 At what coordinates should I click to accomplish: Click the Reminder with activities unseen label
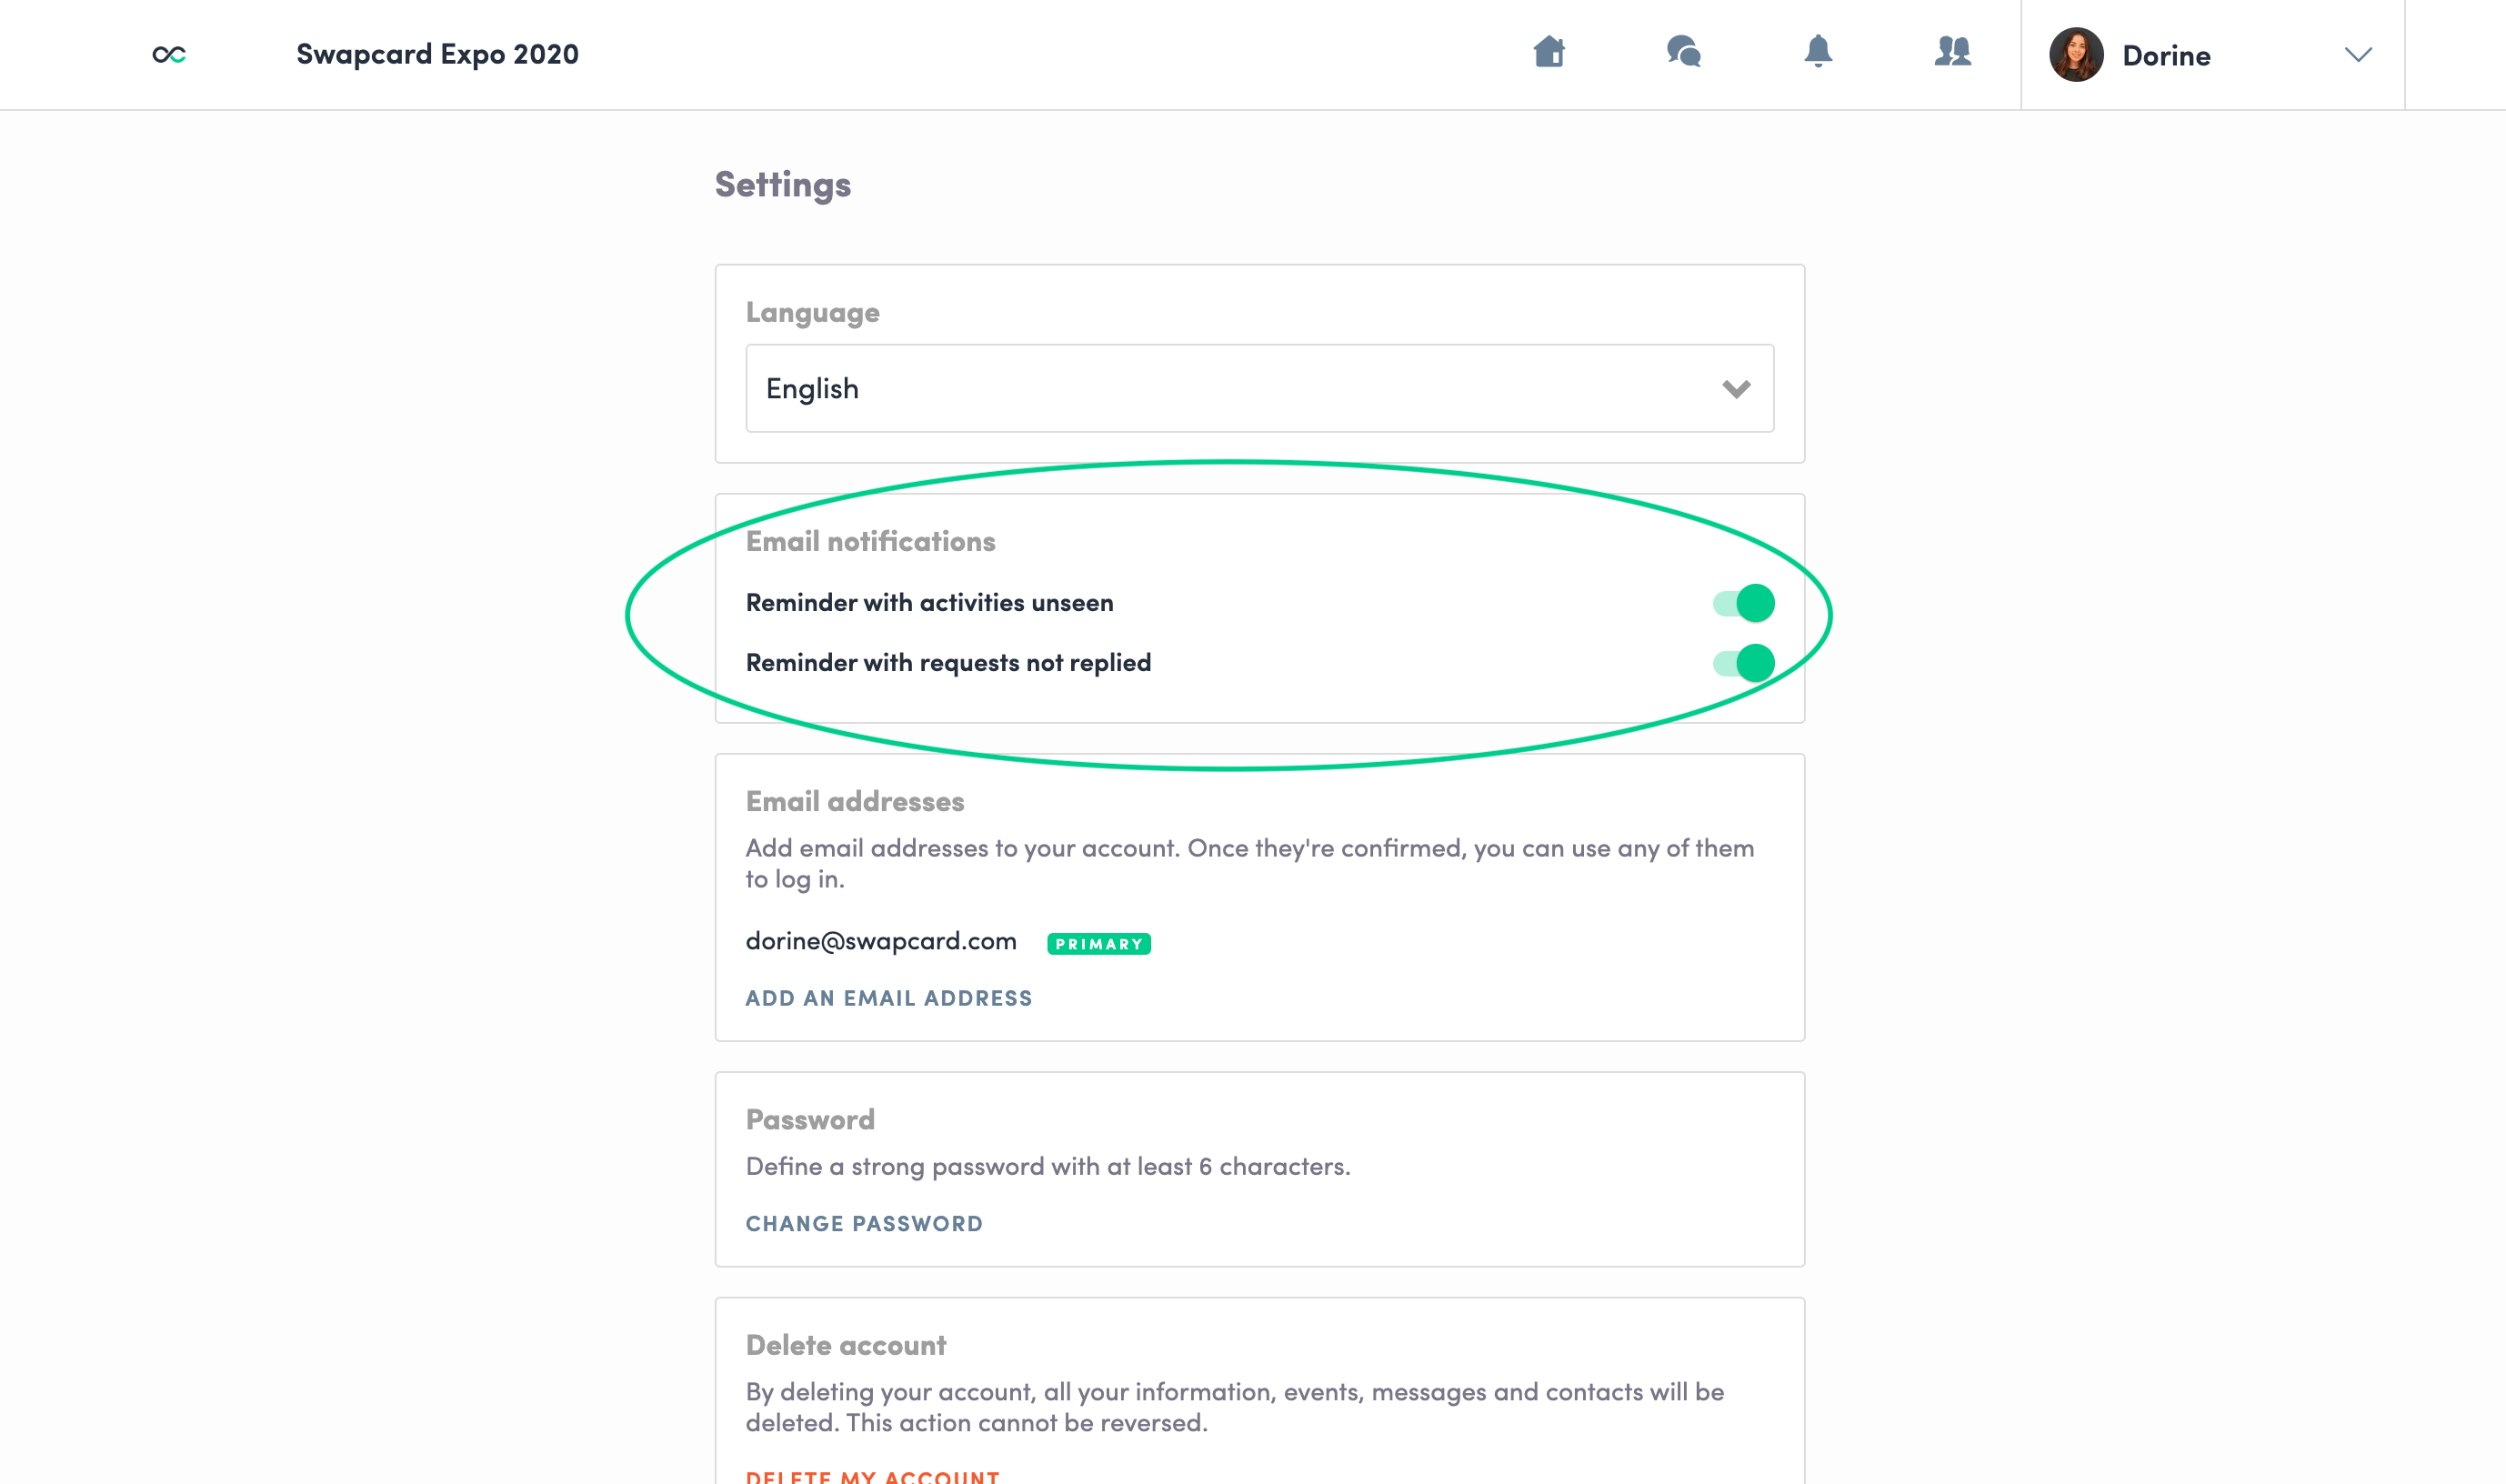click(x=929, y=603)
